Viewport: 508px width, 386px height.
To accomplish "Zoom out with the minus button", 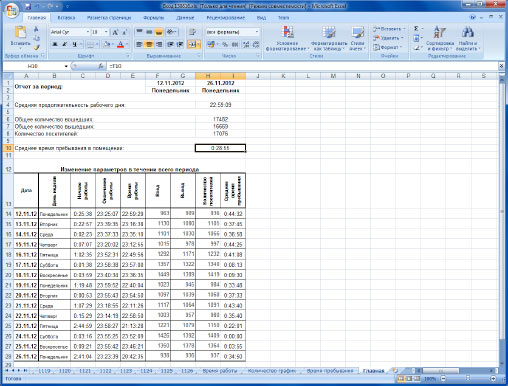I will [x=443, y=379].
